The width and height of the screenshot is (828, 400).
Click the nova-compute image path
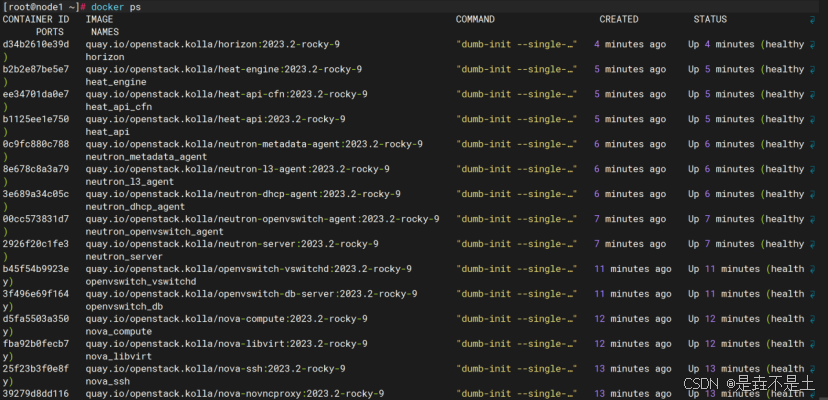pyautogui.click(x=227, y=319)
